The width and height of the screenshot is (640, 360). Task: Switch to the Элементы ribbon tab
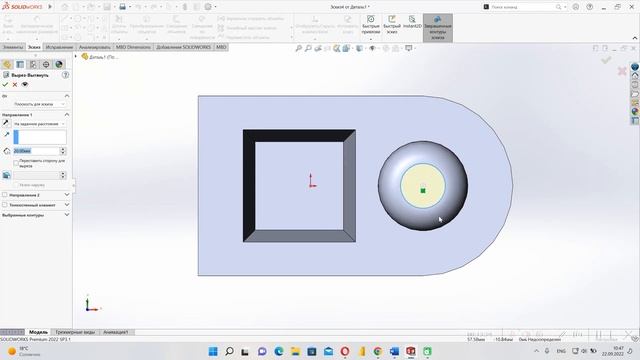pos(13,47)
